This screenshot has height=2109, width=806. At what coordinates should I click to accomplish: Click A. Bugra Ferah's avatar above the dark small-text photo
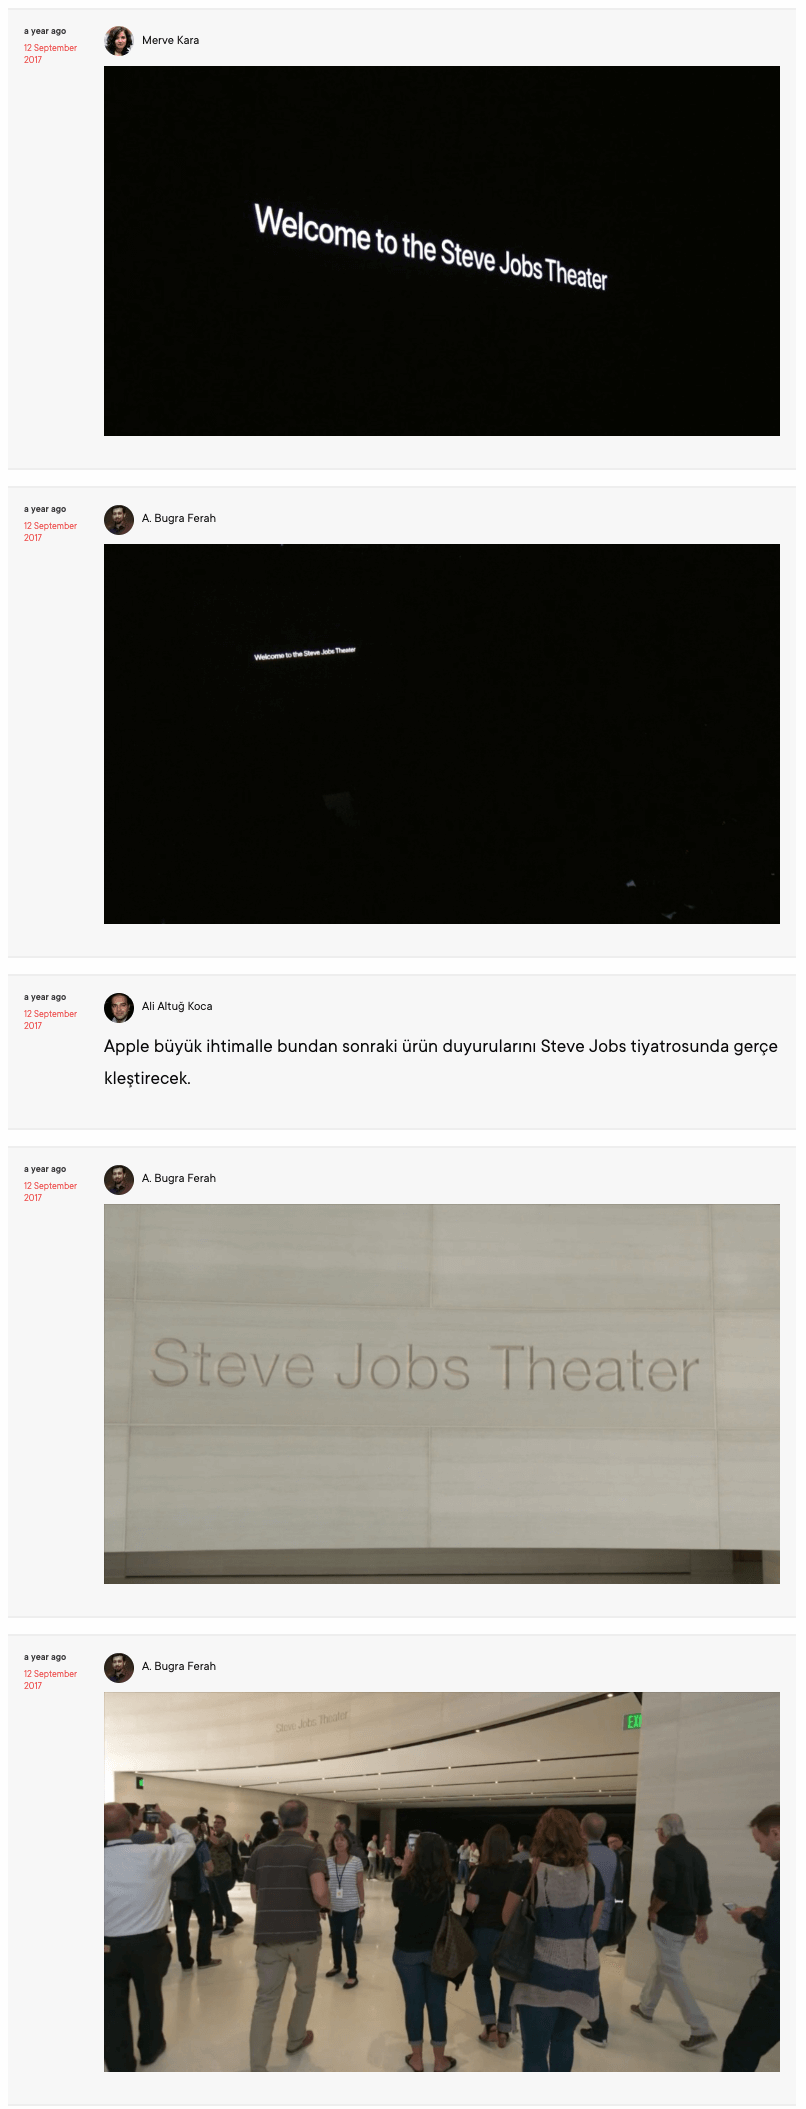click(119, 519)
